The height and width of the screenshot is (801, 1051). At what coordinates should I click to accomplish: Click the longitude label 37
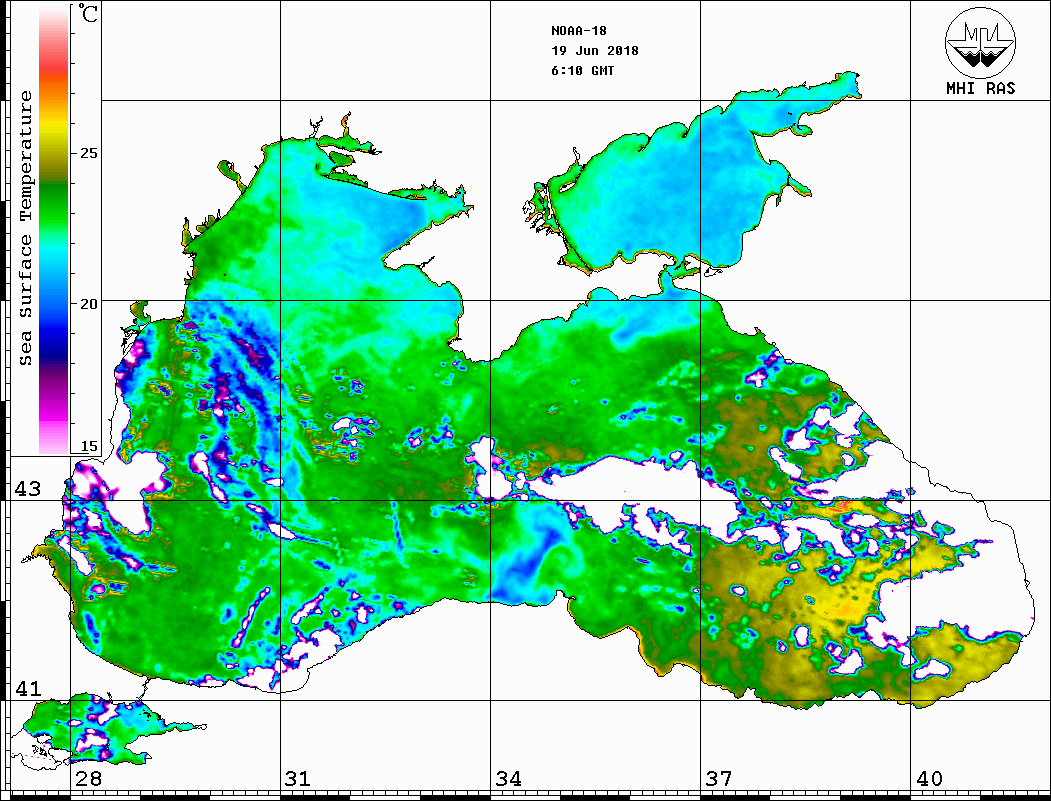pos(719,778)
